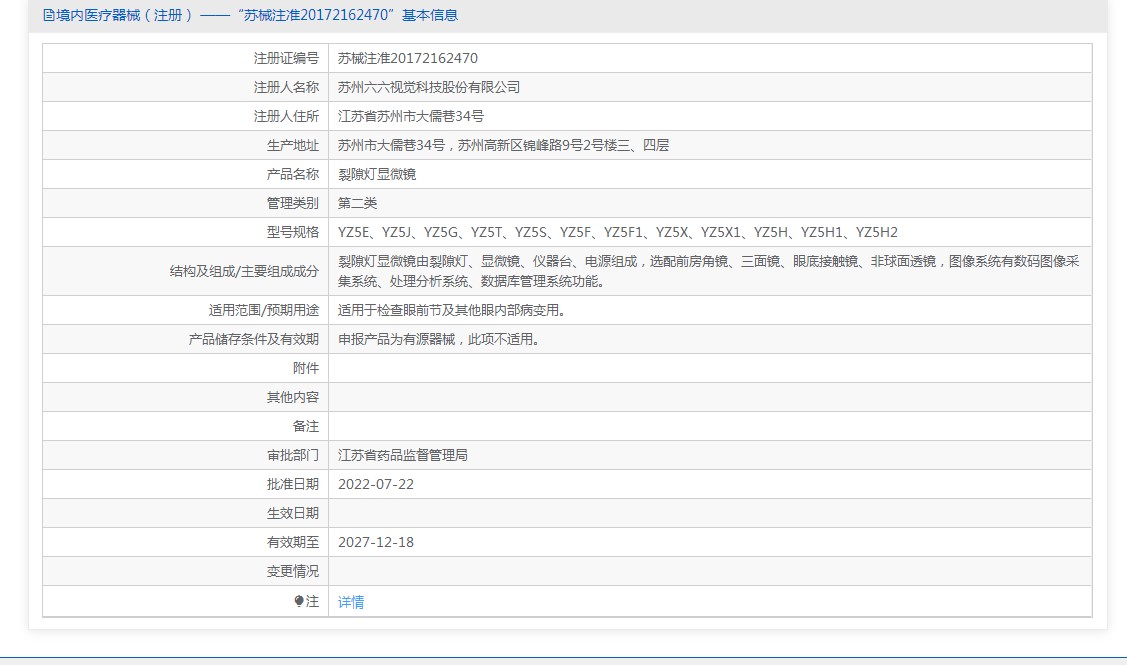Click the 产品名称 row label
The height and width of the screenshot is (665, 1127).
293,174
